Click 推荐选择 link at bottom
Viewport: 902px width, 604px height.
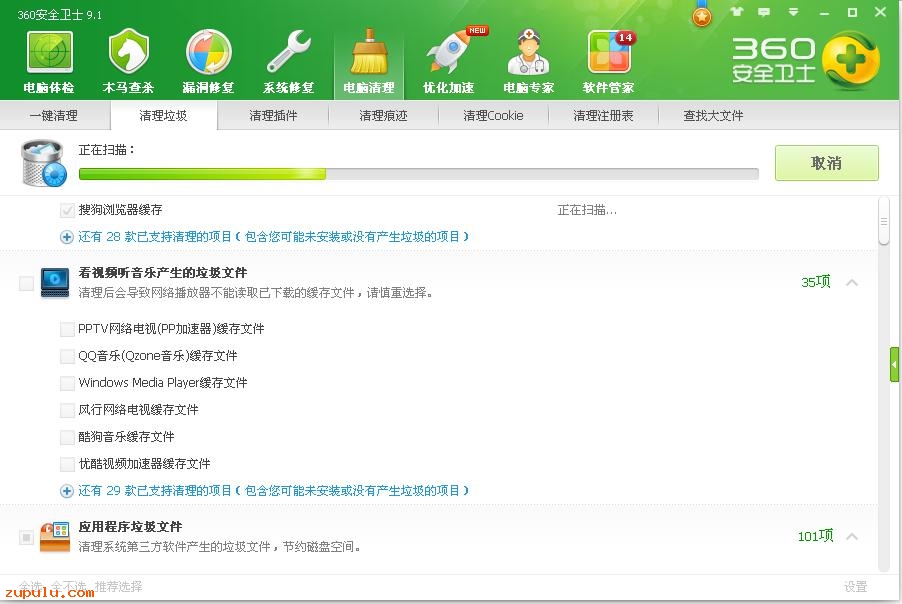[x=119, y=586]
